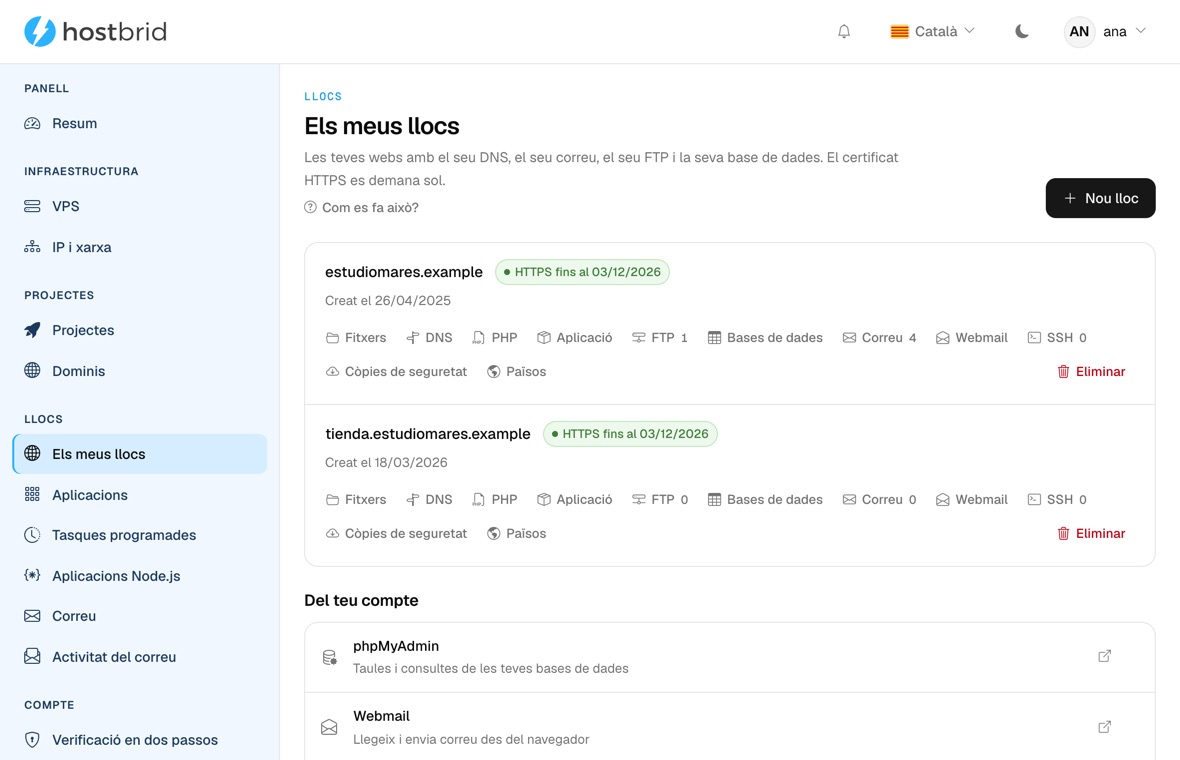Click HTTPS badge for estudiomares.example

point(582,272)
